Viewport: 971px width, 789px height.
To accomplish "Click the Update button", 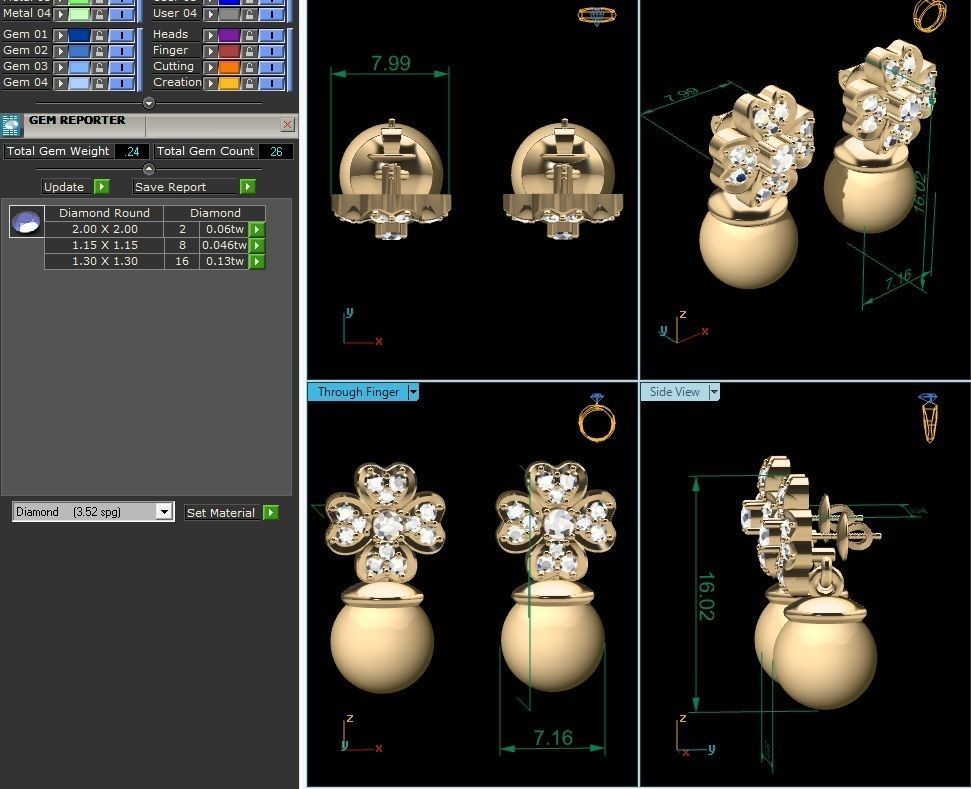I will (x=67, y=186).
